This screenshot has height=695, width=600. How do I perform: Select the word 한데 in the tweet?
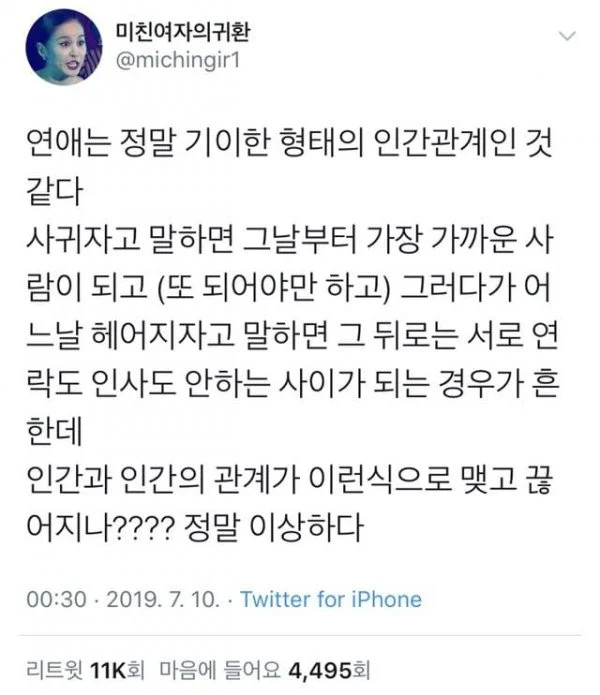tap(55, 431)
